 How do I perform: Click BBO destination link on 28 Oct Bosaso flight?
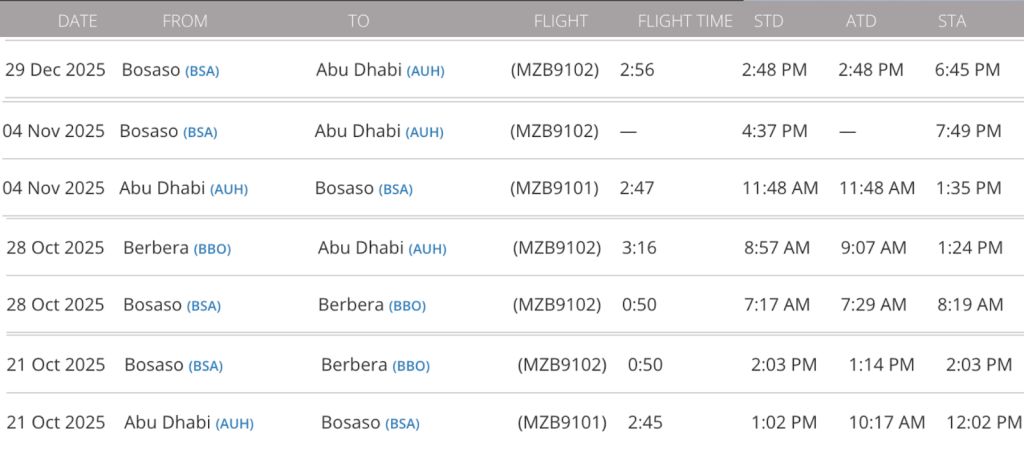tap(406, 306)
